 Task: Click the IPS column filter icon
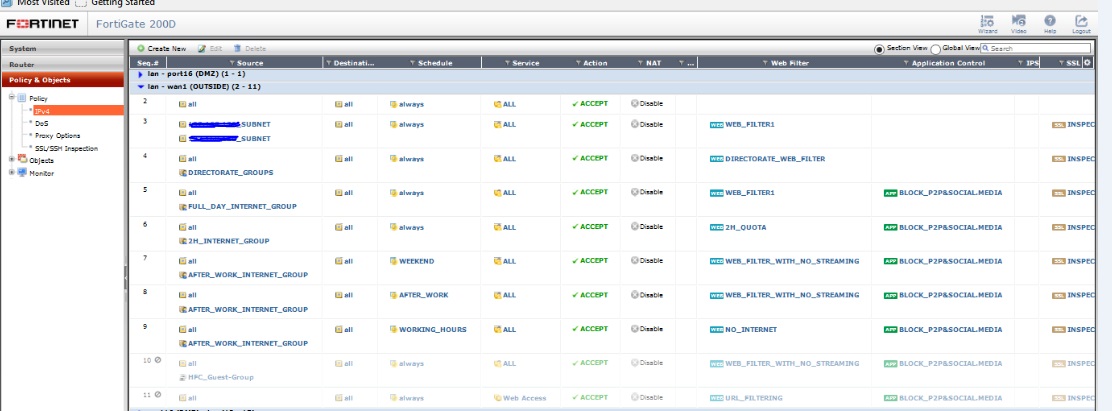[x=1021, y=63]
